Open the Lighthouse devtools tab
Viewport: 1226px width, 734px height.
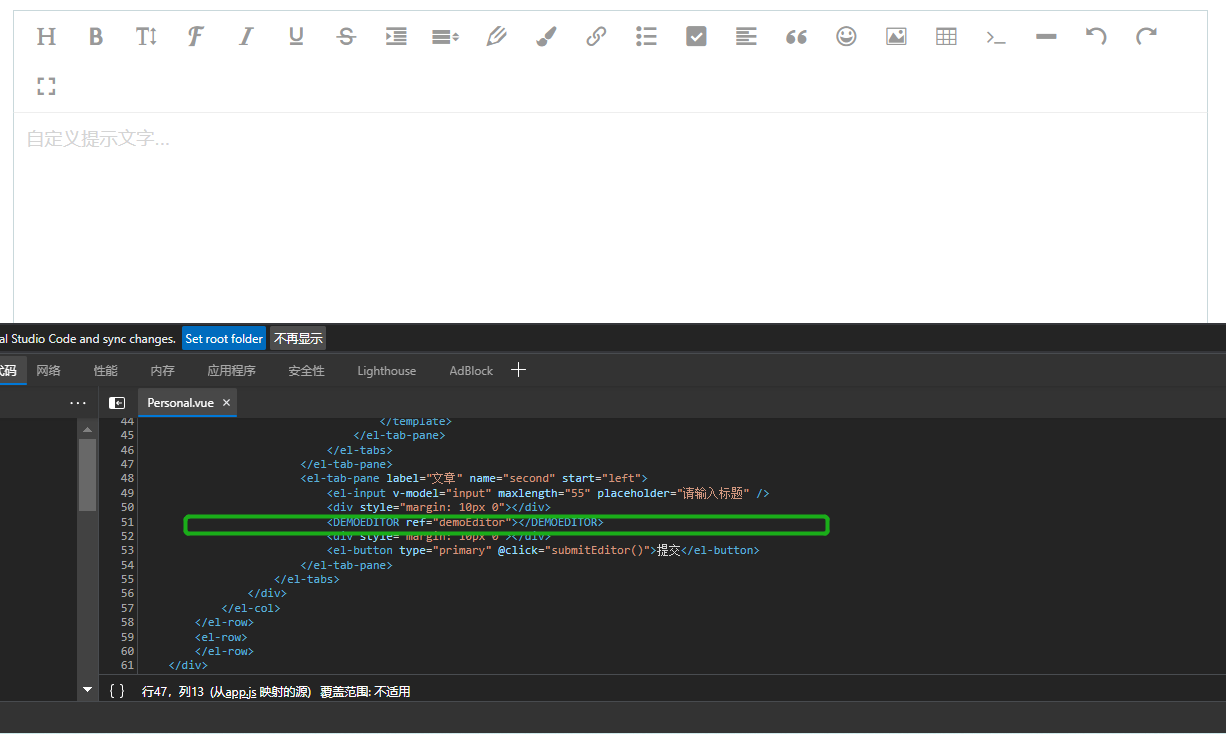(386, 370)
